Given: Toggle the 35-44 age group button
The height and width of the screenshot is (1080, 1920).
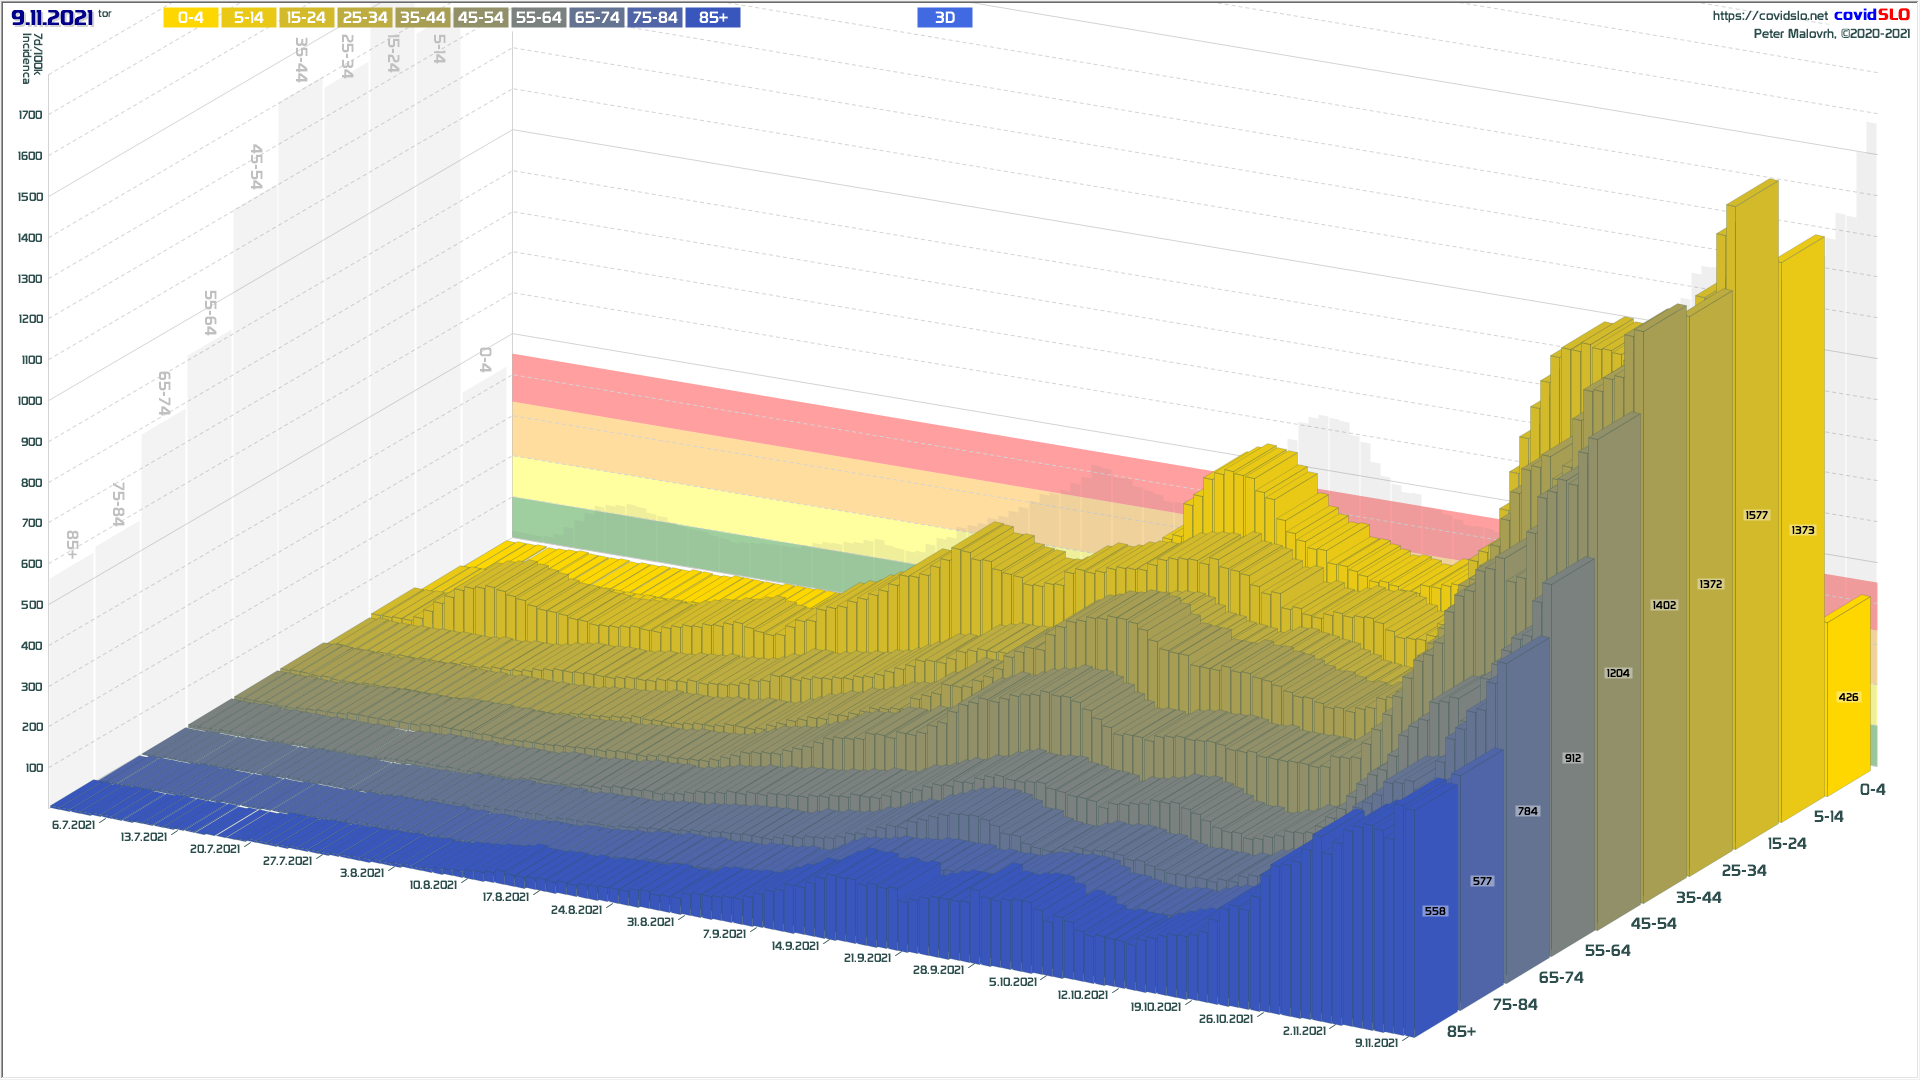Looking at the screenshot, I should [422, 18].
